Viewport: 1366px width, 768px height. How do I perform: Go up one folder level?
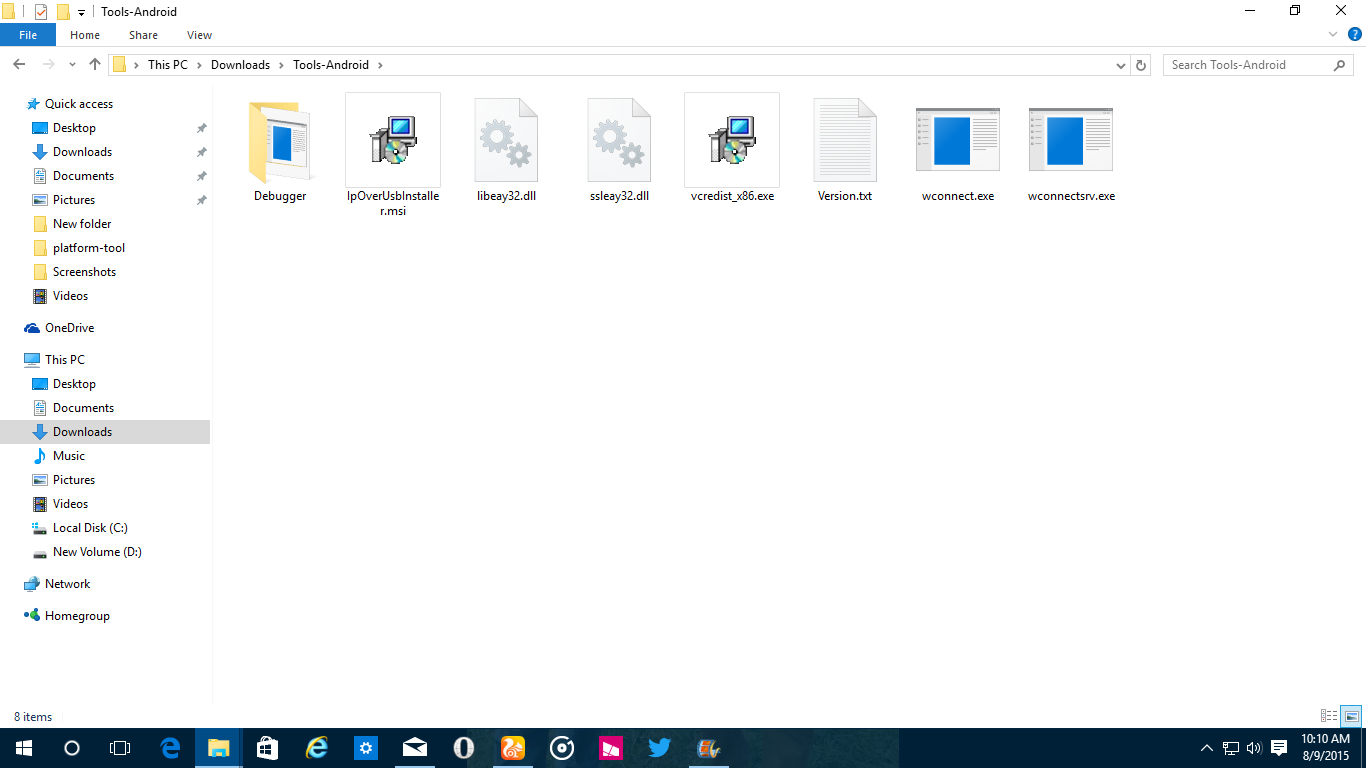pos(95,65)
